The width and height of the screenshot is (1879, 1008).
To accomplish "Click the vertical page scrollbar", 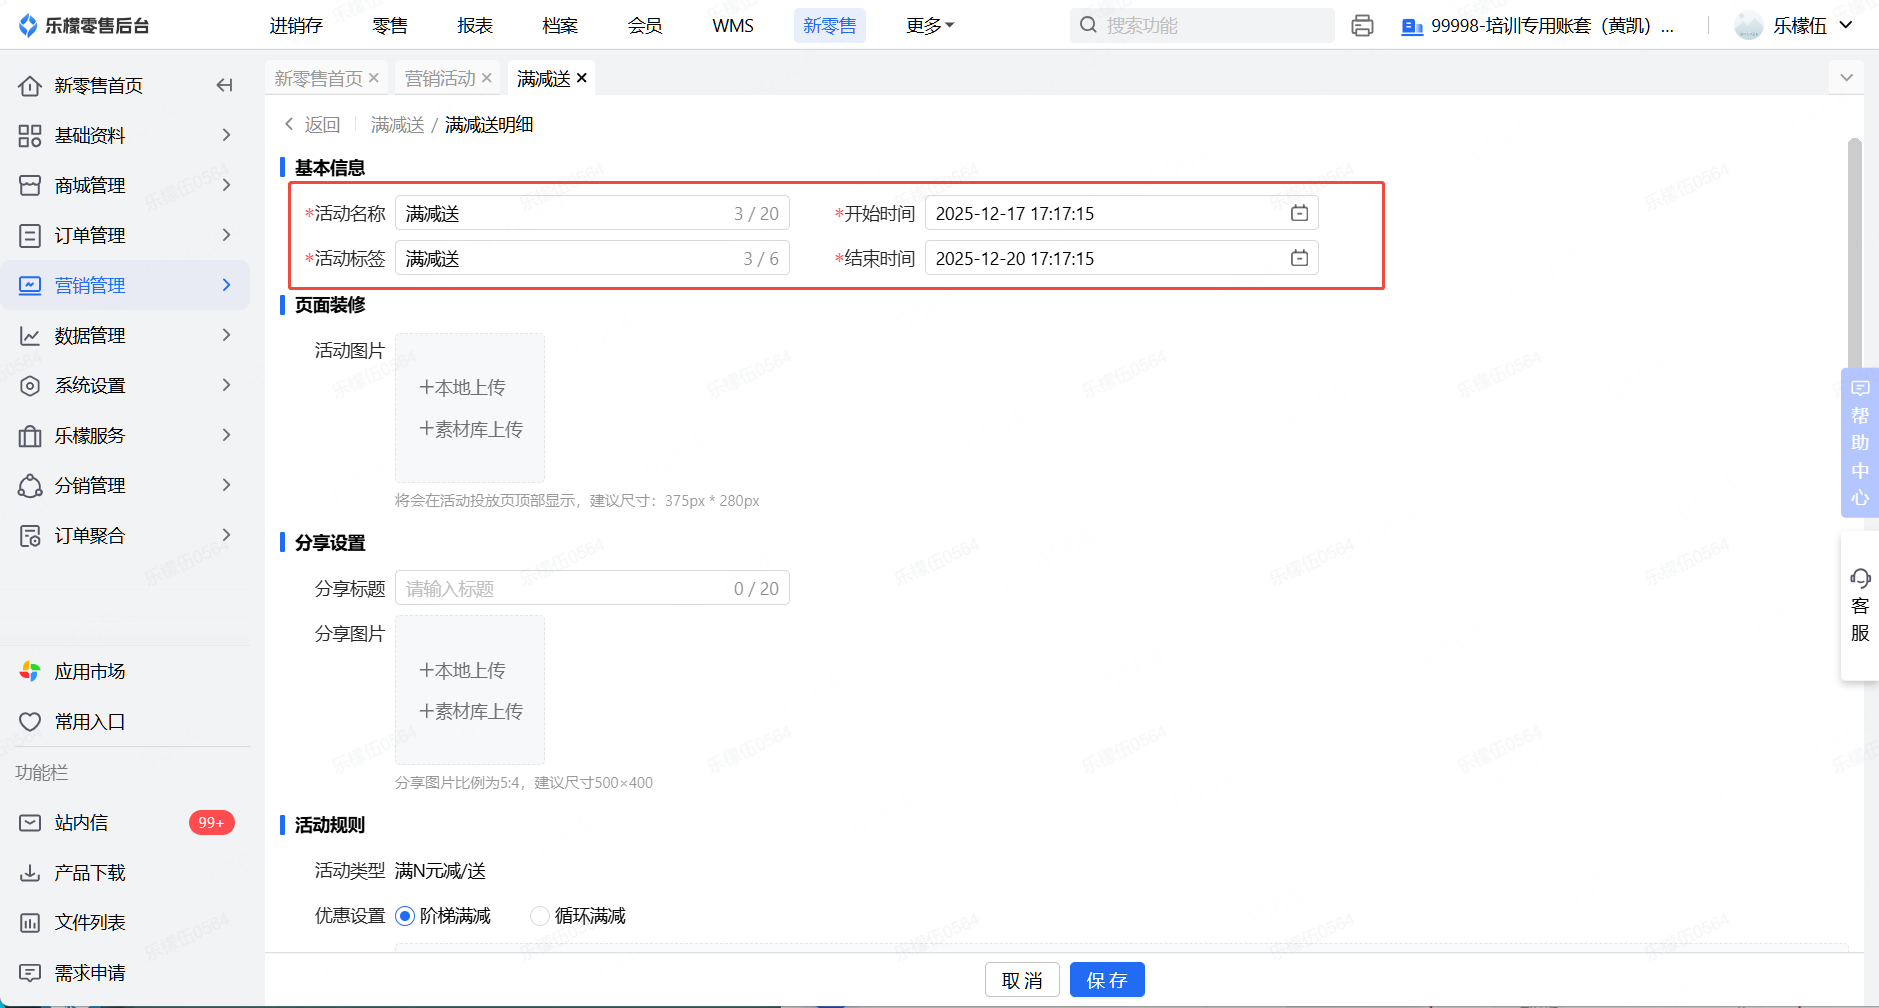I will [x=1855, y=260].
